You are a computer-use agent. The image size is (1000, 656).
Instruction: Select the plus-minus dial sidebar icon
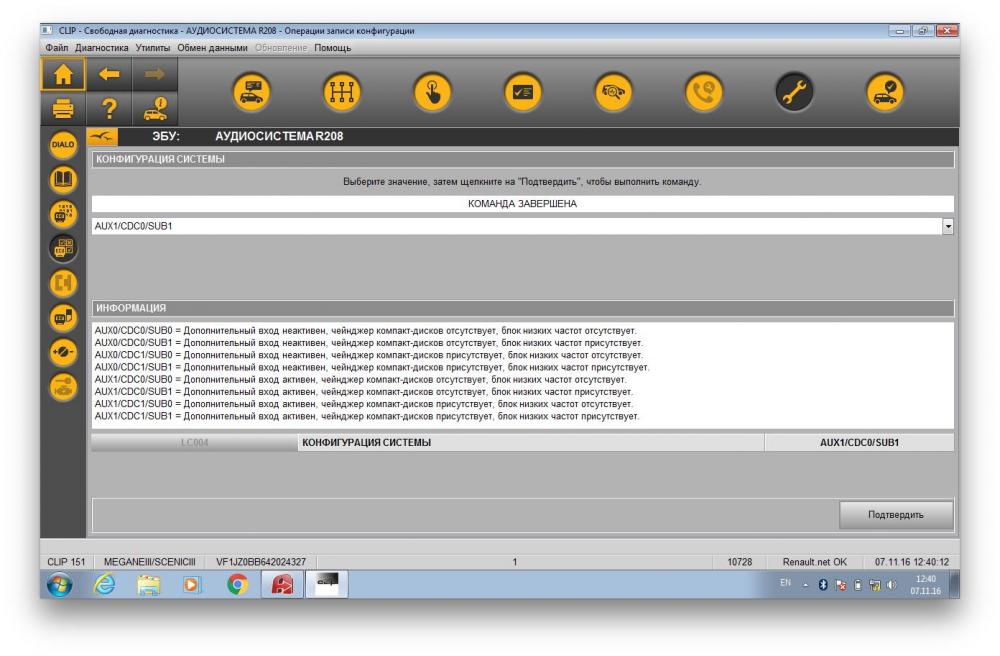63,352
